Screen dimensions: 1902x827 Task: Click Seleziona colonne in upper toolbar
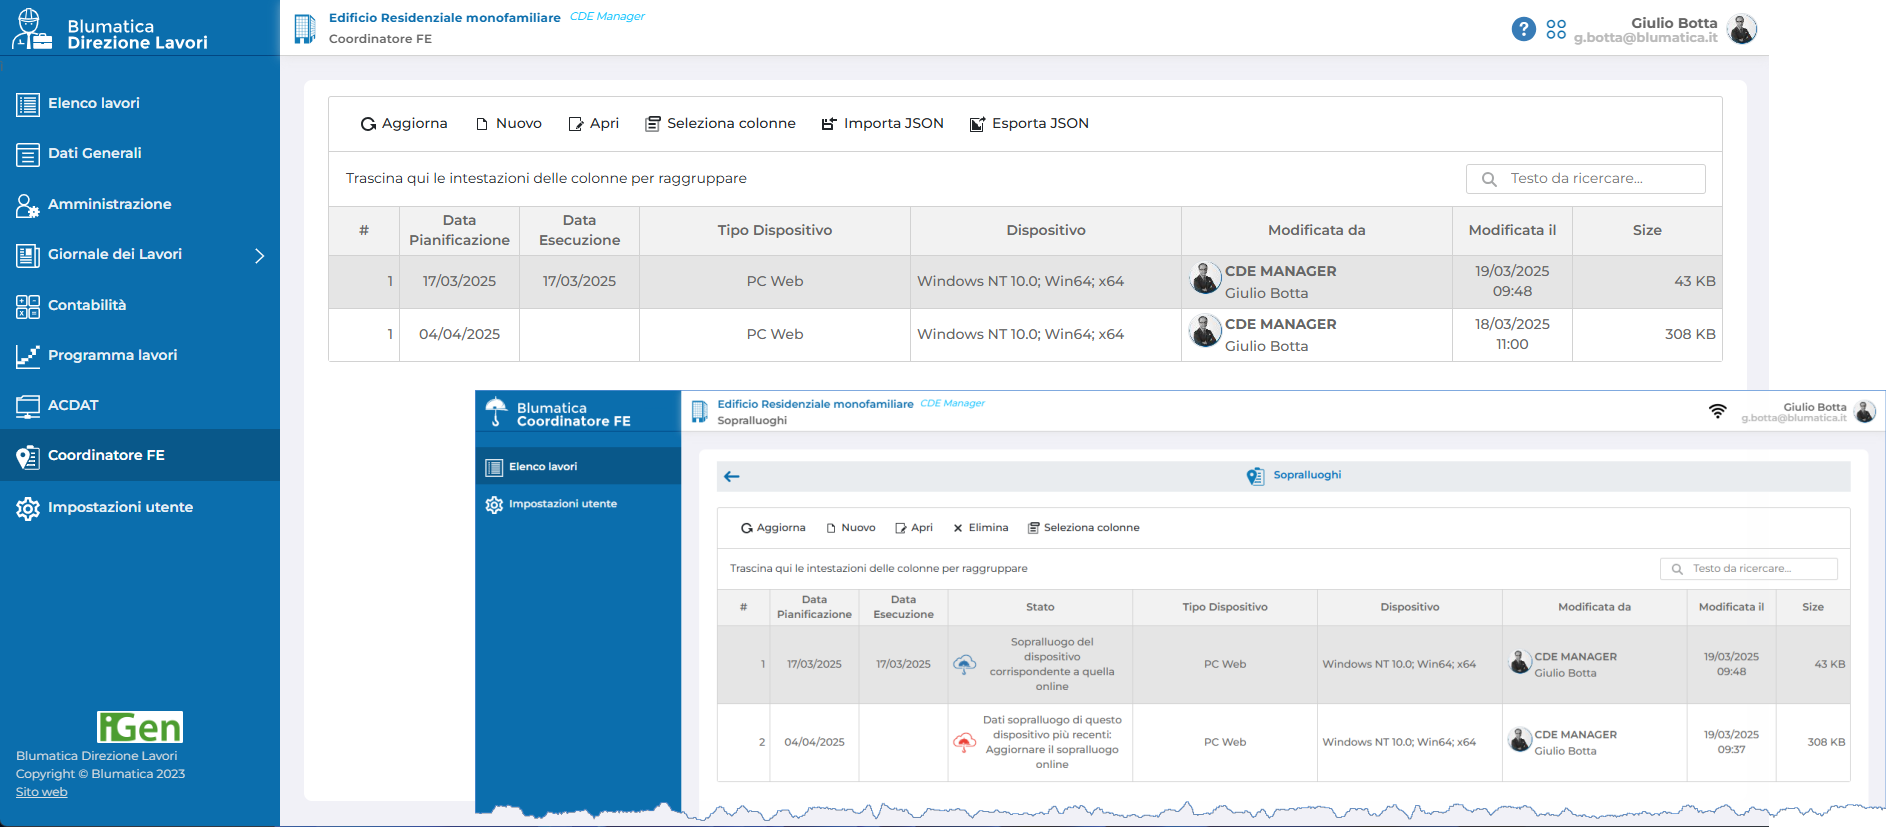(721, 124)
